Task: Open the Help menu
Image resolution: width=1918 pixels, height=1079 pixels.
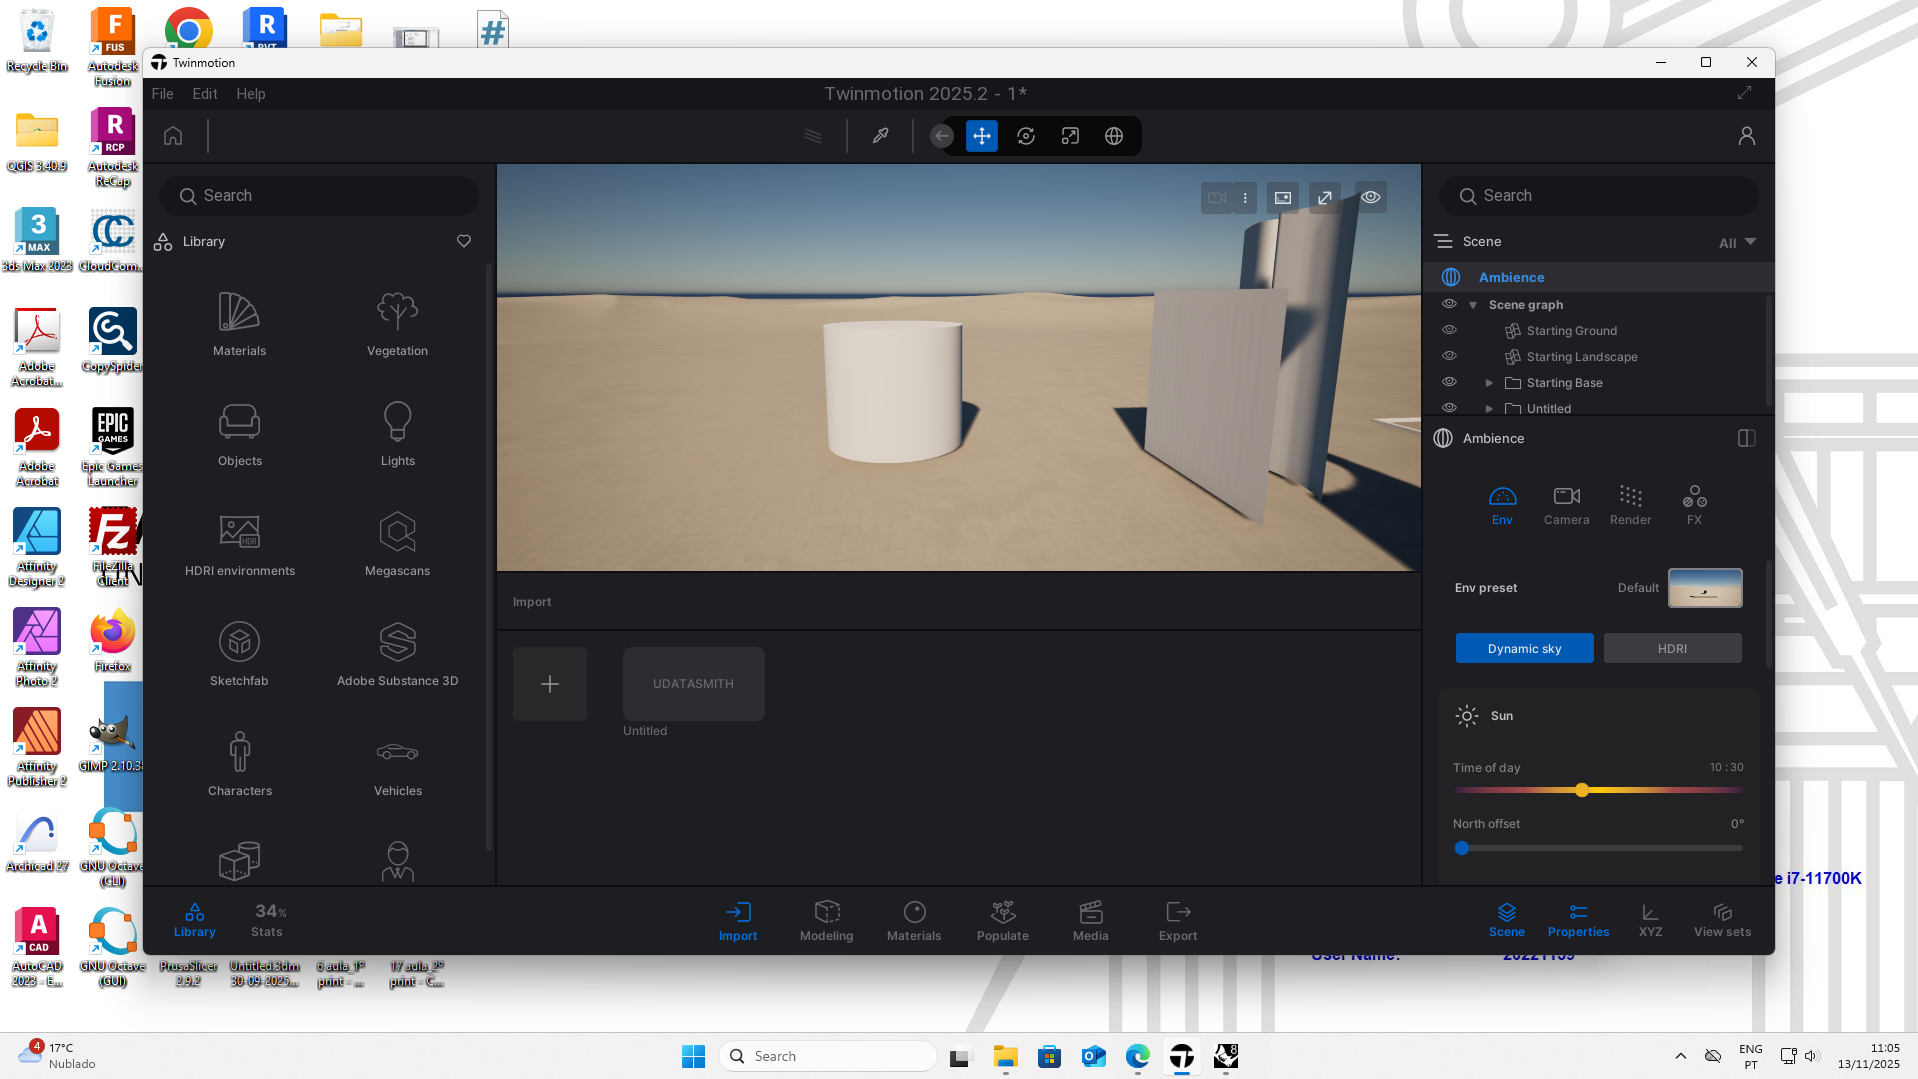Action: (250, 94)
